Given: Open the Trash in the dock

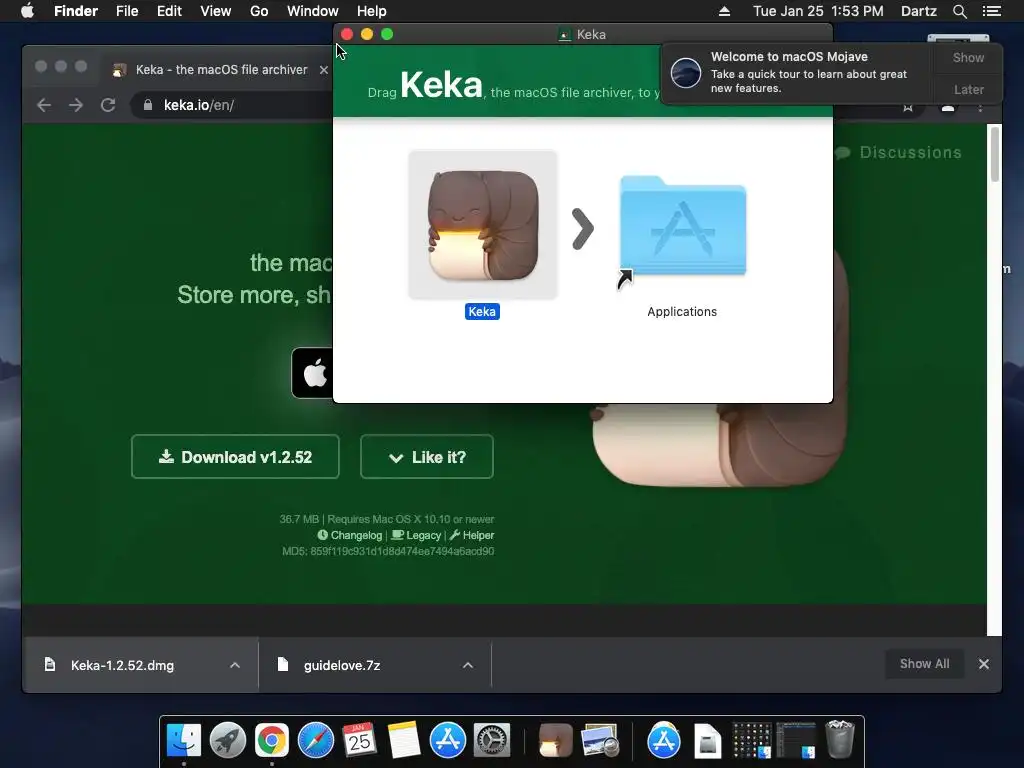Looking at the screenshot, I should [840, 740].
